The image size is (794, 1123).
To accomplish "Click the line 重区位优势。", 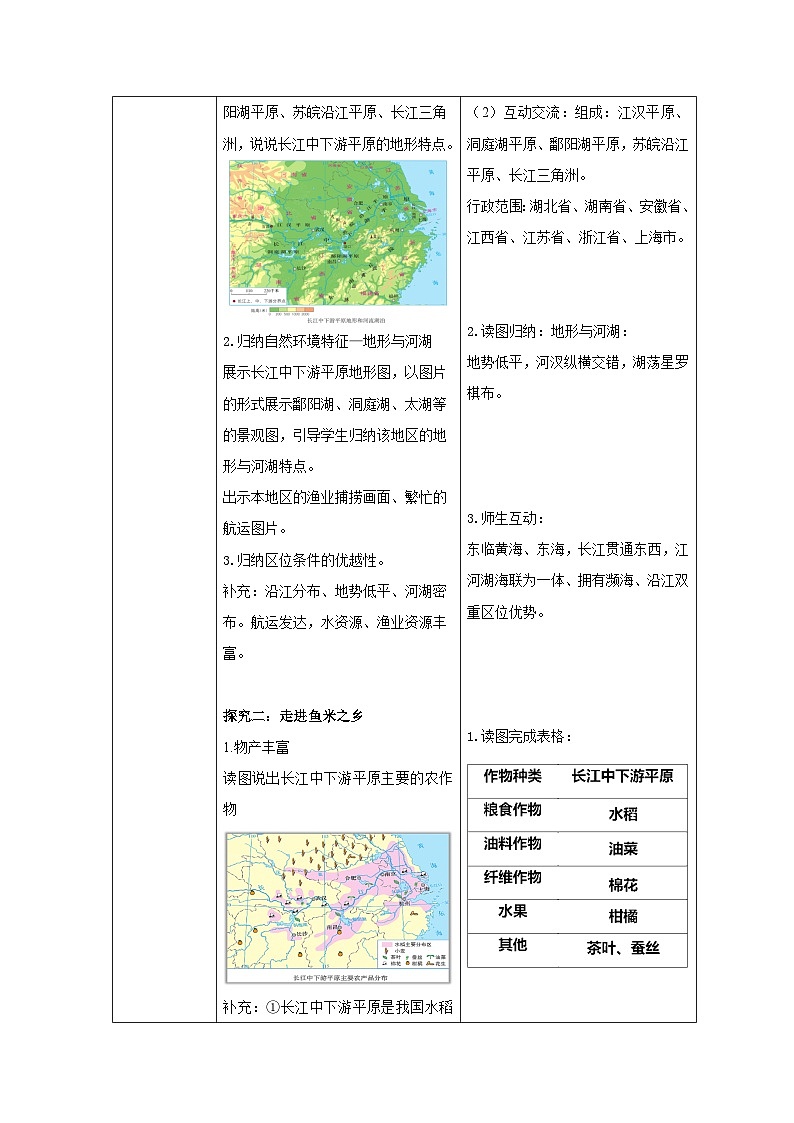I will coord(506,612).
